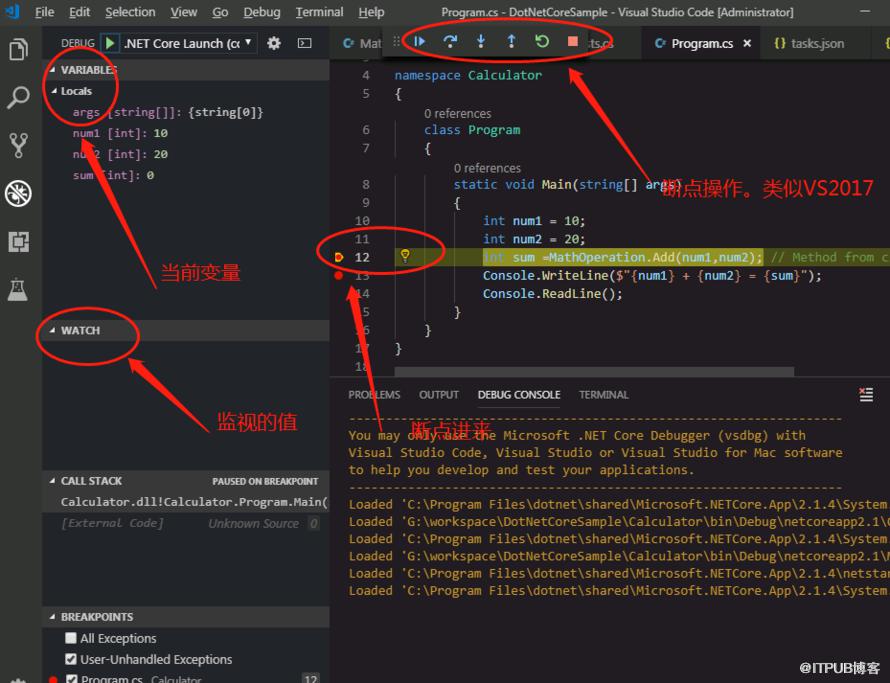Open the Extensions view in activity bar
The height and width of the screenshot is (683, 890).
(18, 242)
